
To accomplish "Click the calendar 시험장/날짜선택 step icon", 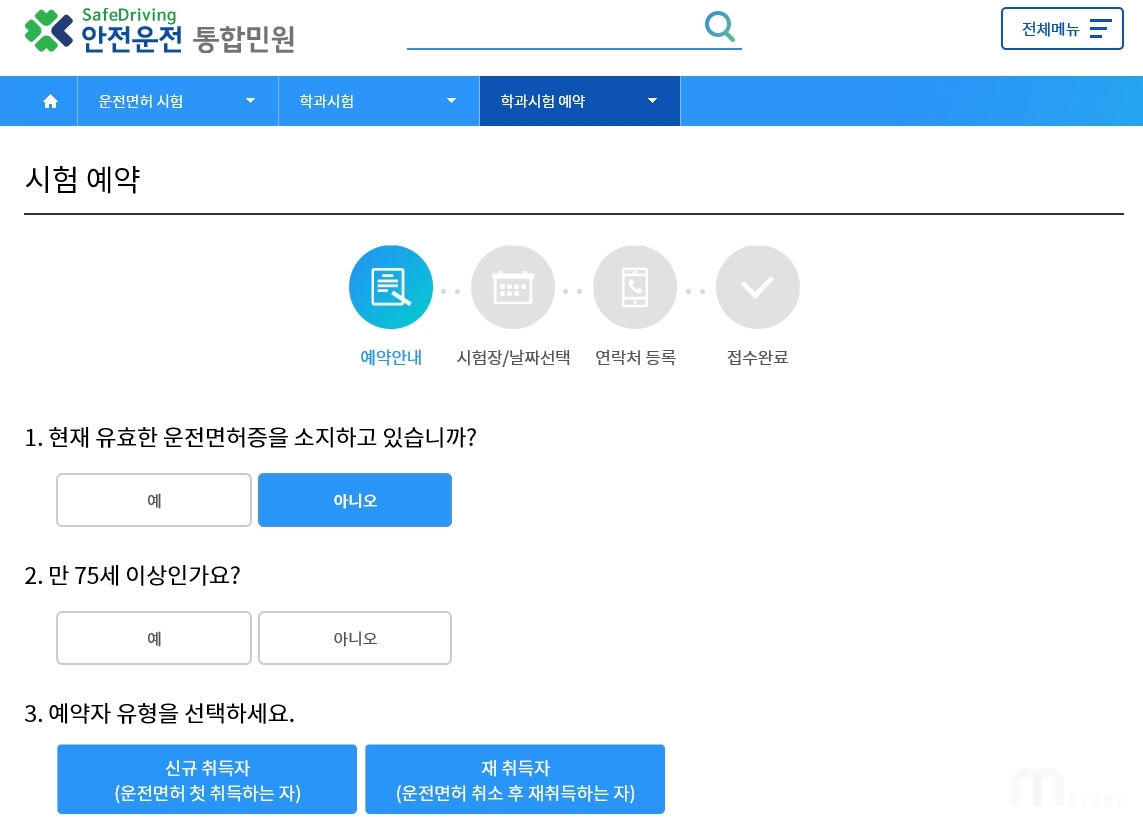I will pos(513,287).
